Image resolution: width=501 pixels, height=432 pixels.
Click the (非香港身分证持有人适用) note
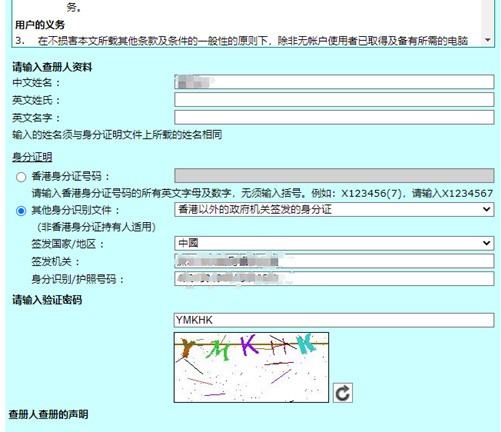click(x=96, y=227)
